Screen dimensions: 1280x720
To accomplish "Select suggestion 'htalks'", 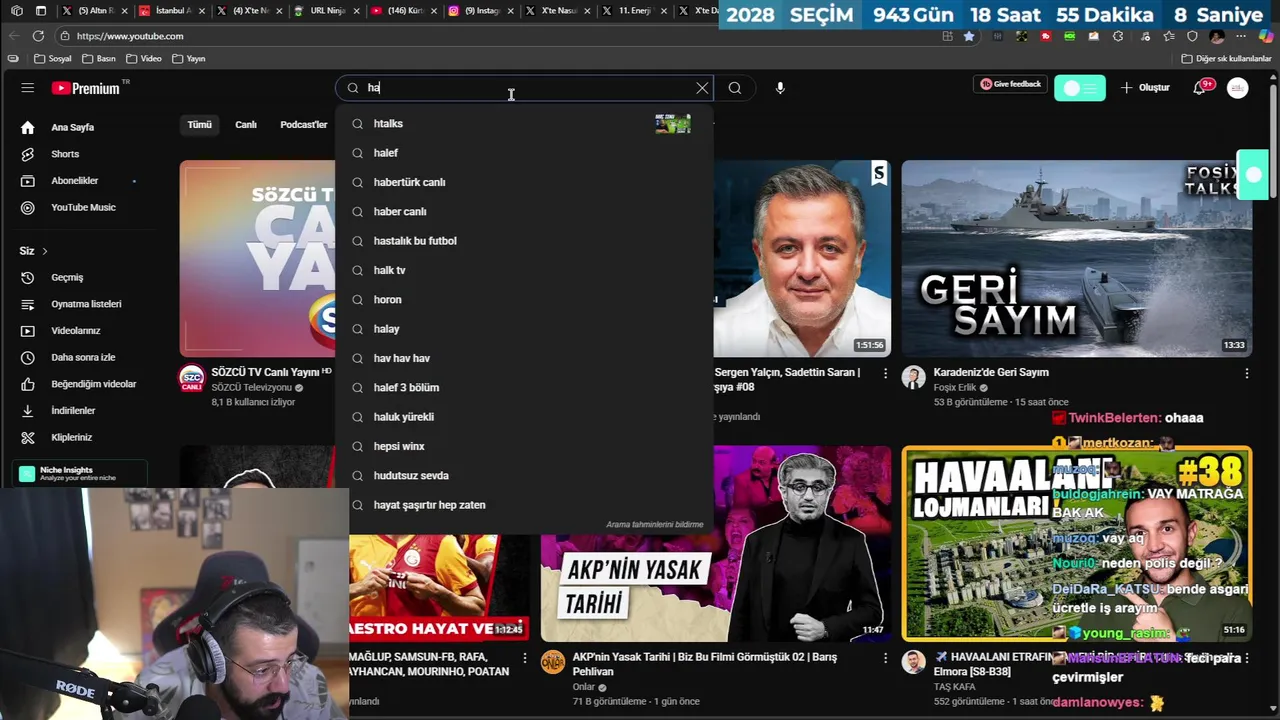I will pyautogui.click(x=524, y=124).
